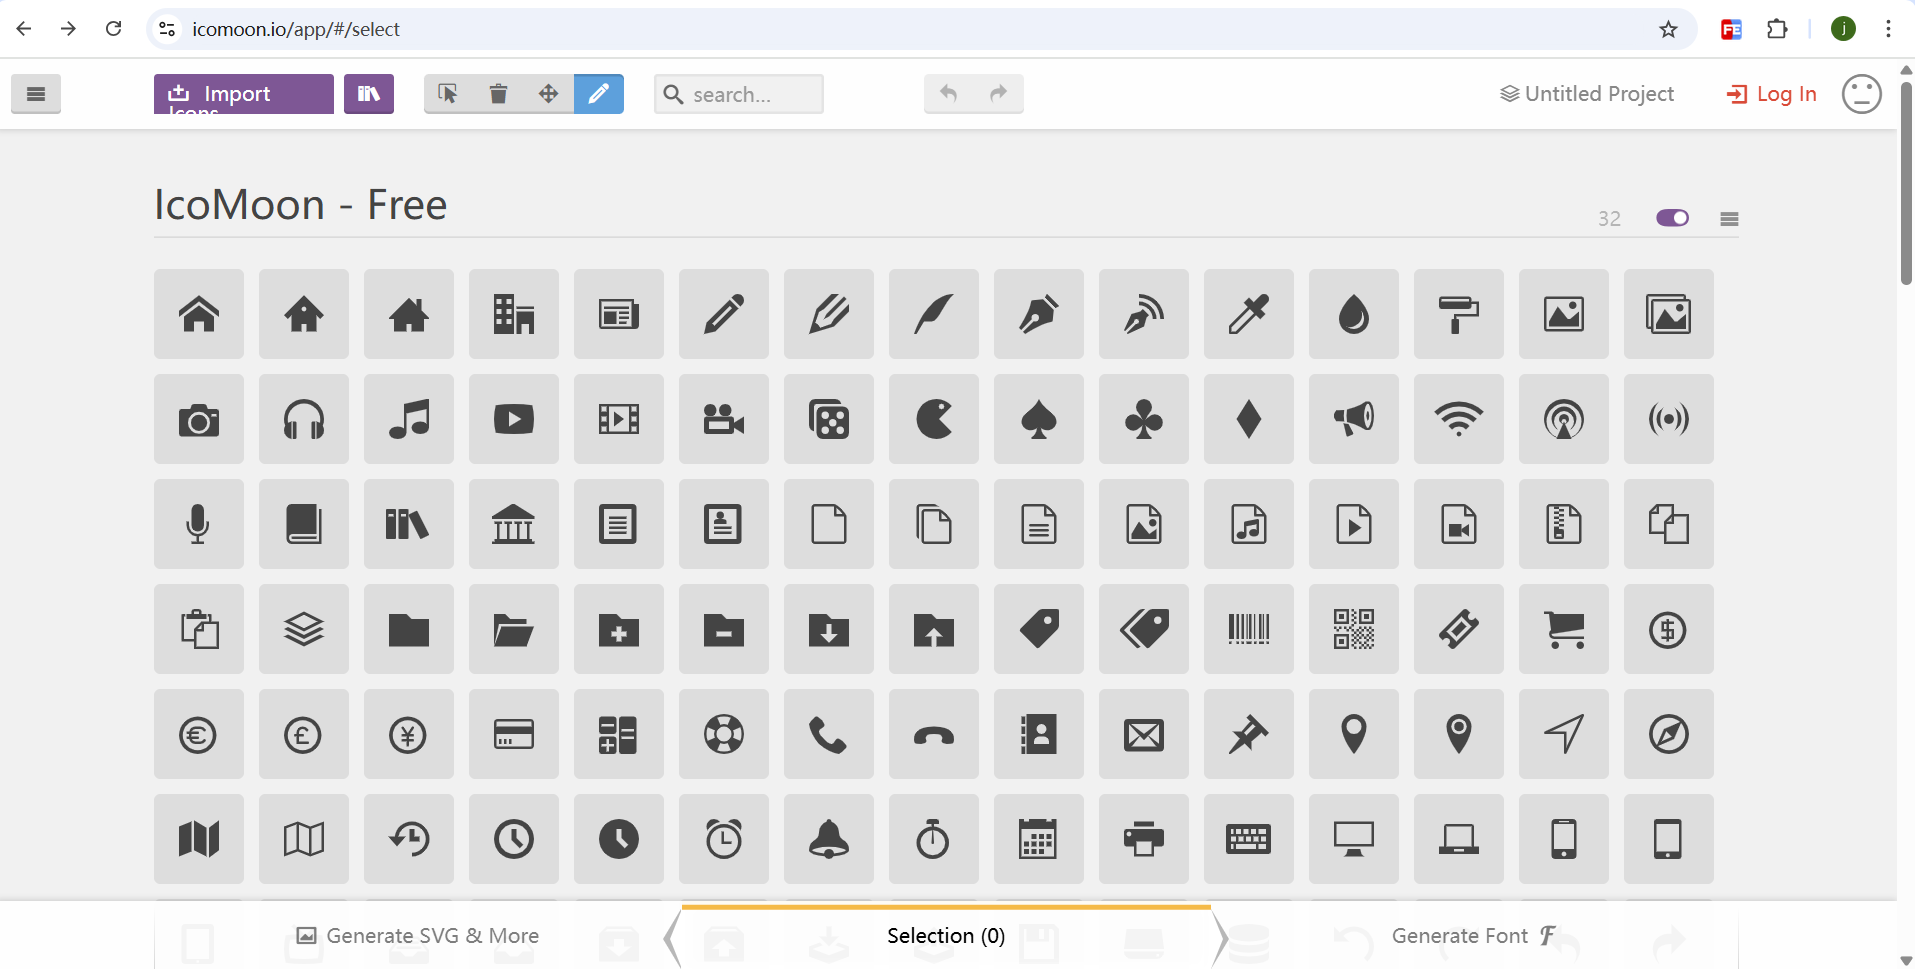Image resolution: width=1915 pixels, height=969 pixels.
Task: Open the Untitled Project manager
Action: (1587, 94)
